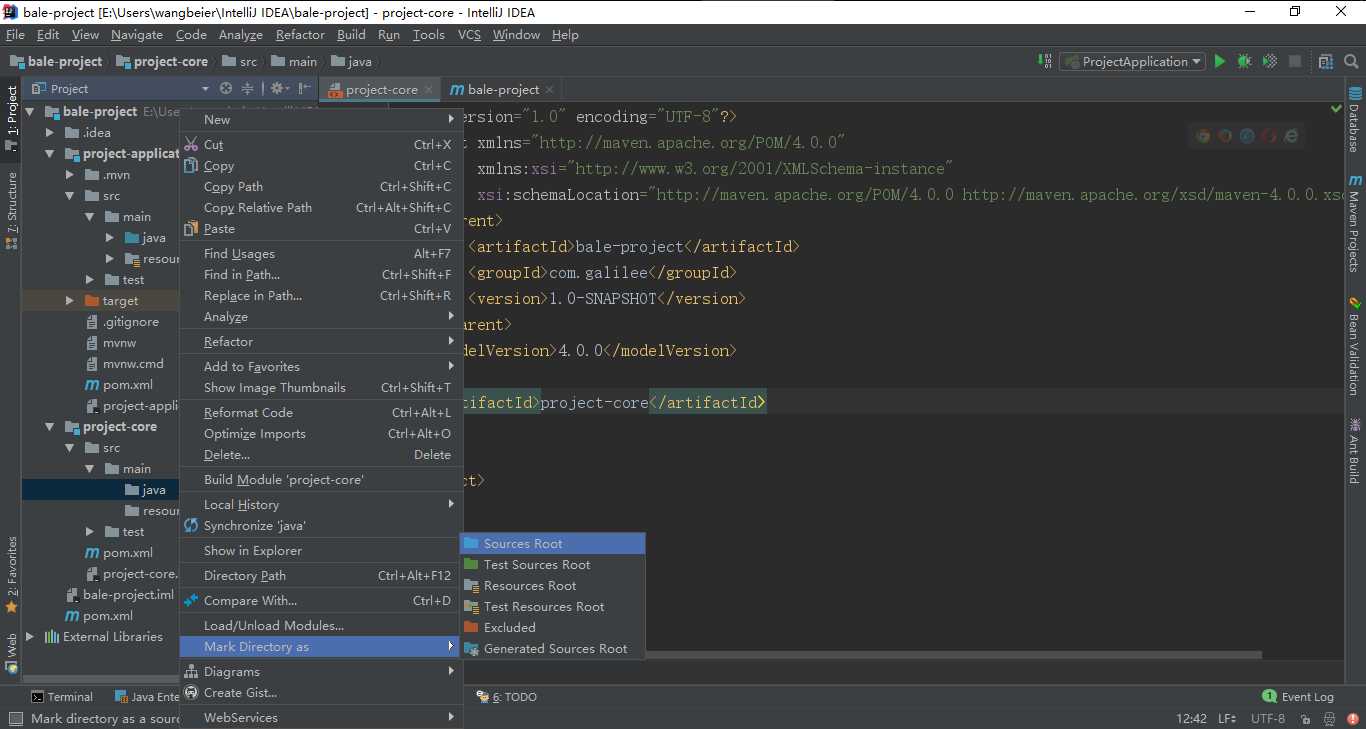Choose Find in Path… from context menu
Image resolution: width=1366 pixels, height=729 pixels.
coord(319,274)
